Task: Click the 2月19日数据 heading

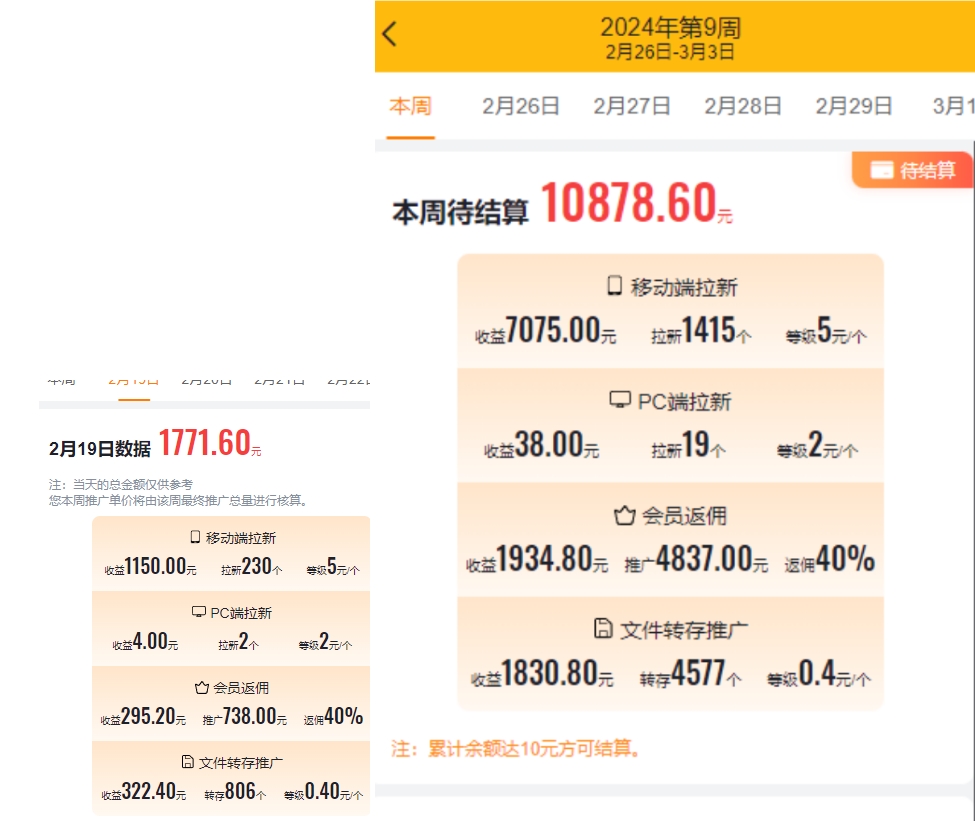Action: [99, 448]
